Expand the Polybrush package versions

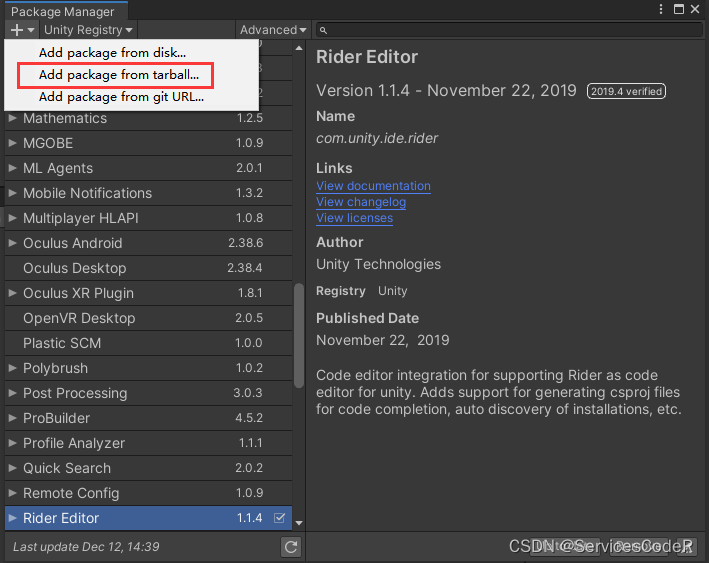(13, 368)
